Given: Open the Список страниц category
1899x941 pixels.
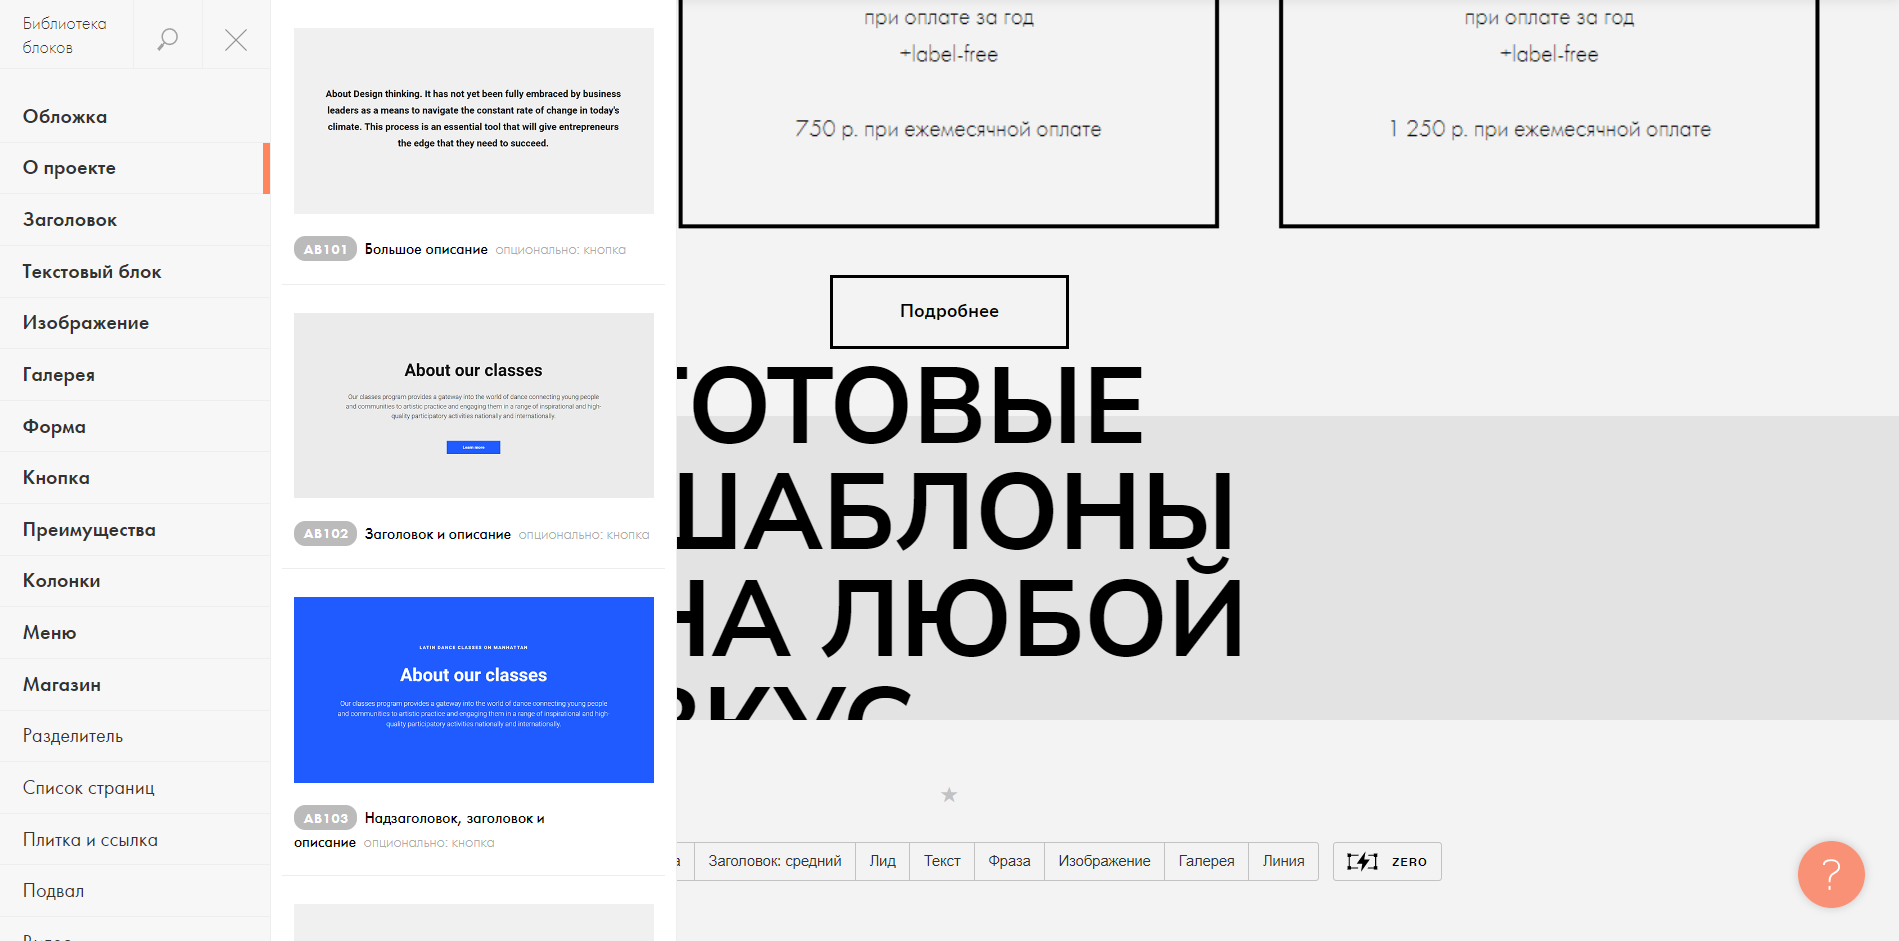Looking at the screenshot, I should pyautogui.click(x=135, y=787).
